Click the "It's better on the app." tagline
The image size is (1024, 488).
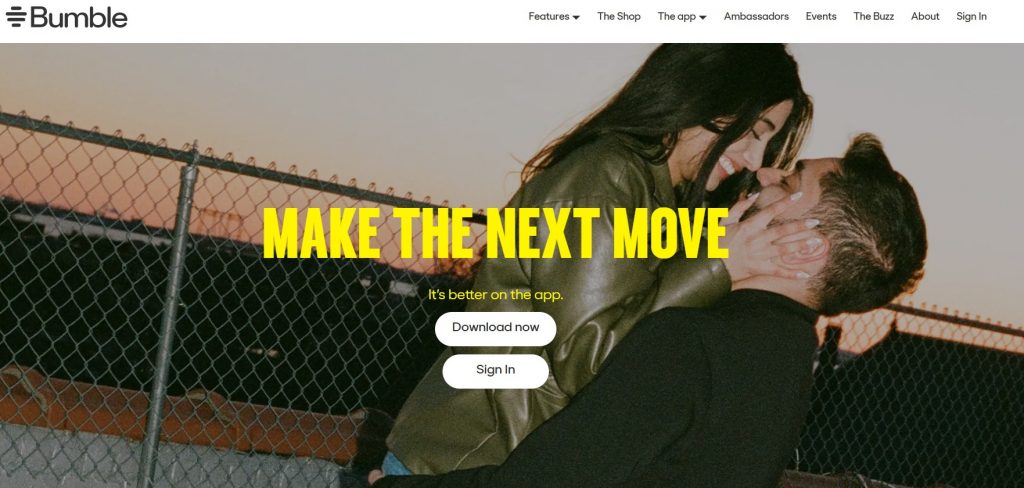pyautogui.click(x=496, y=295)
